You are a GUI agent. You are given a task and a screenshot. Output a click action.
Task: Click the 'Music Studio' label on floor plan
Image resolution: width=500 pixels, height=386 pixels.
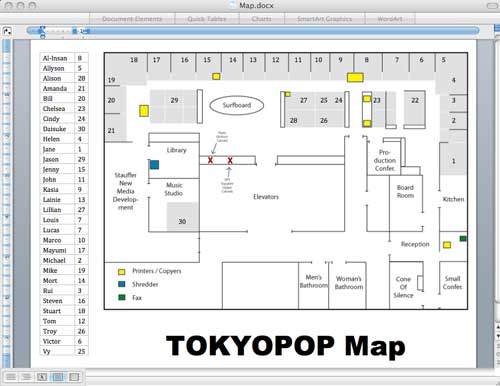tap(174, 189)
